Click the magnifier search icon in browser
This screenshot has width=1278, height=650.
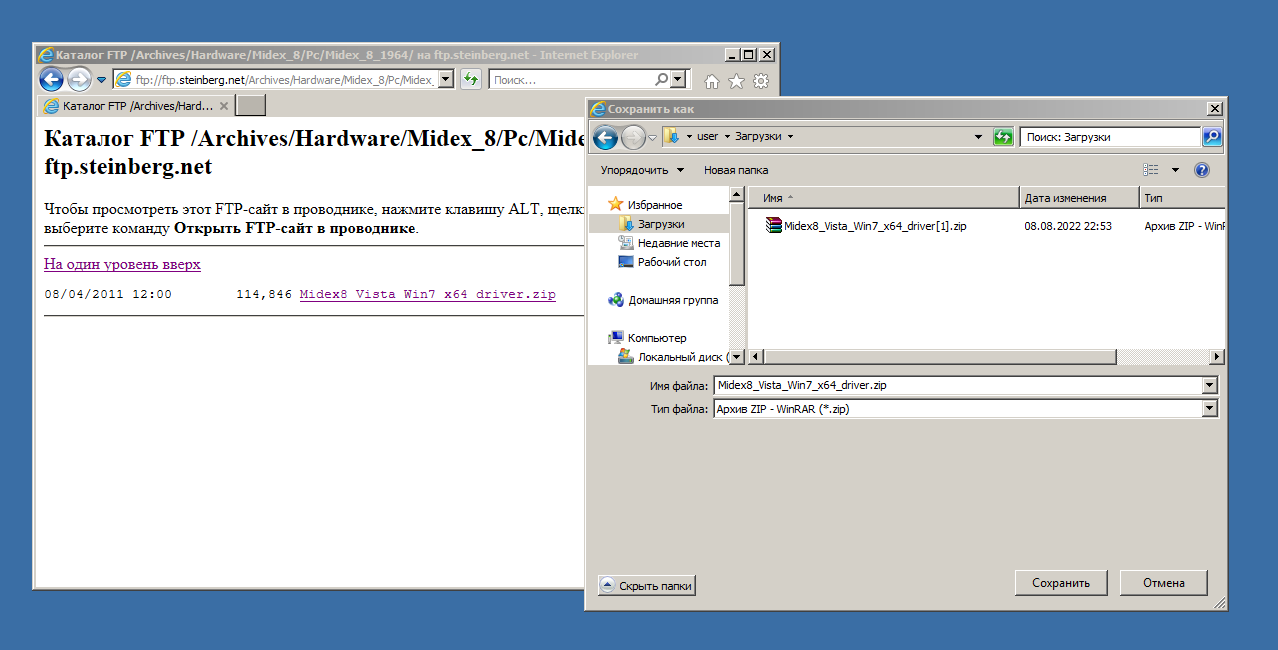pos(662,80)
